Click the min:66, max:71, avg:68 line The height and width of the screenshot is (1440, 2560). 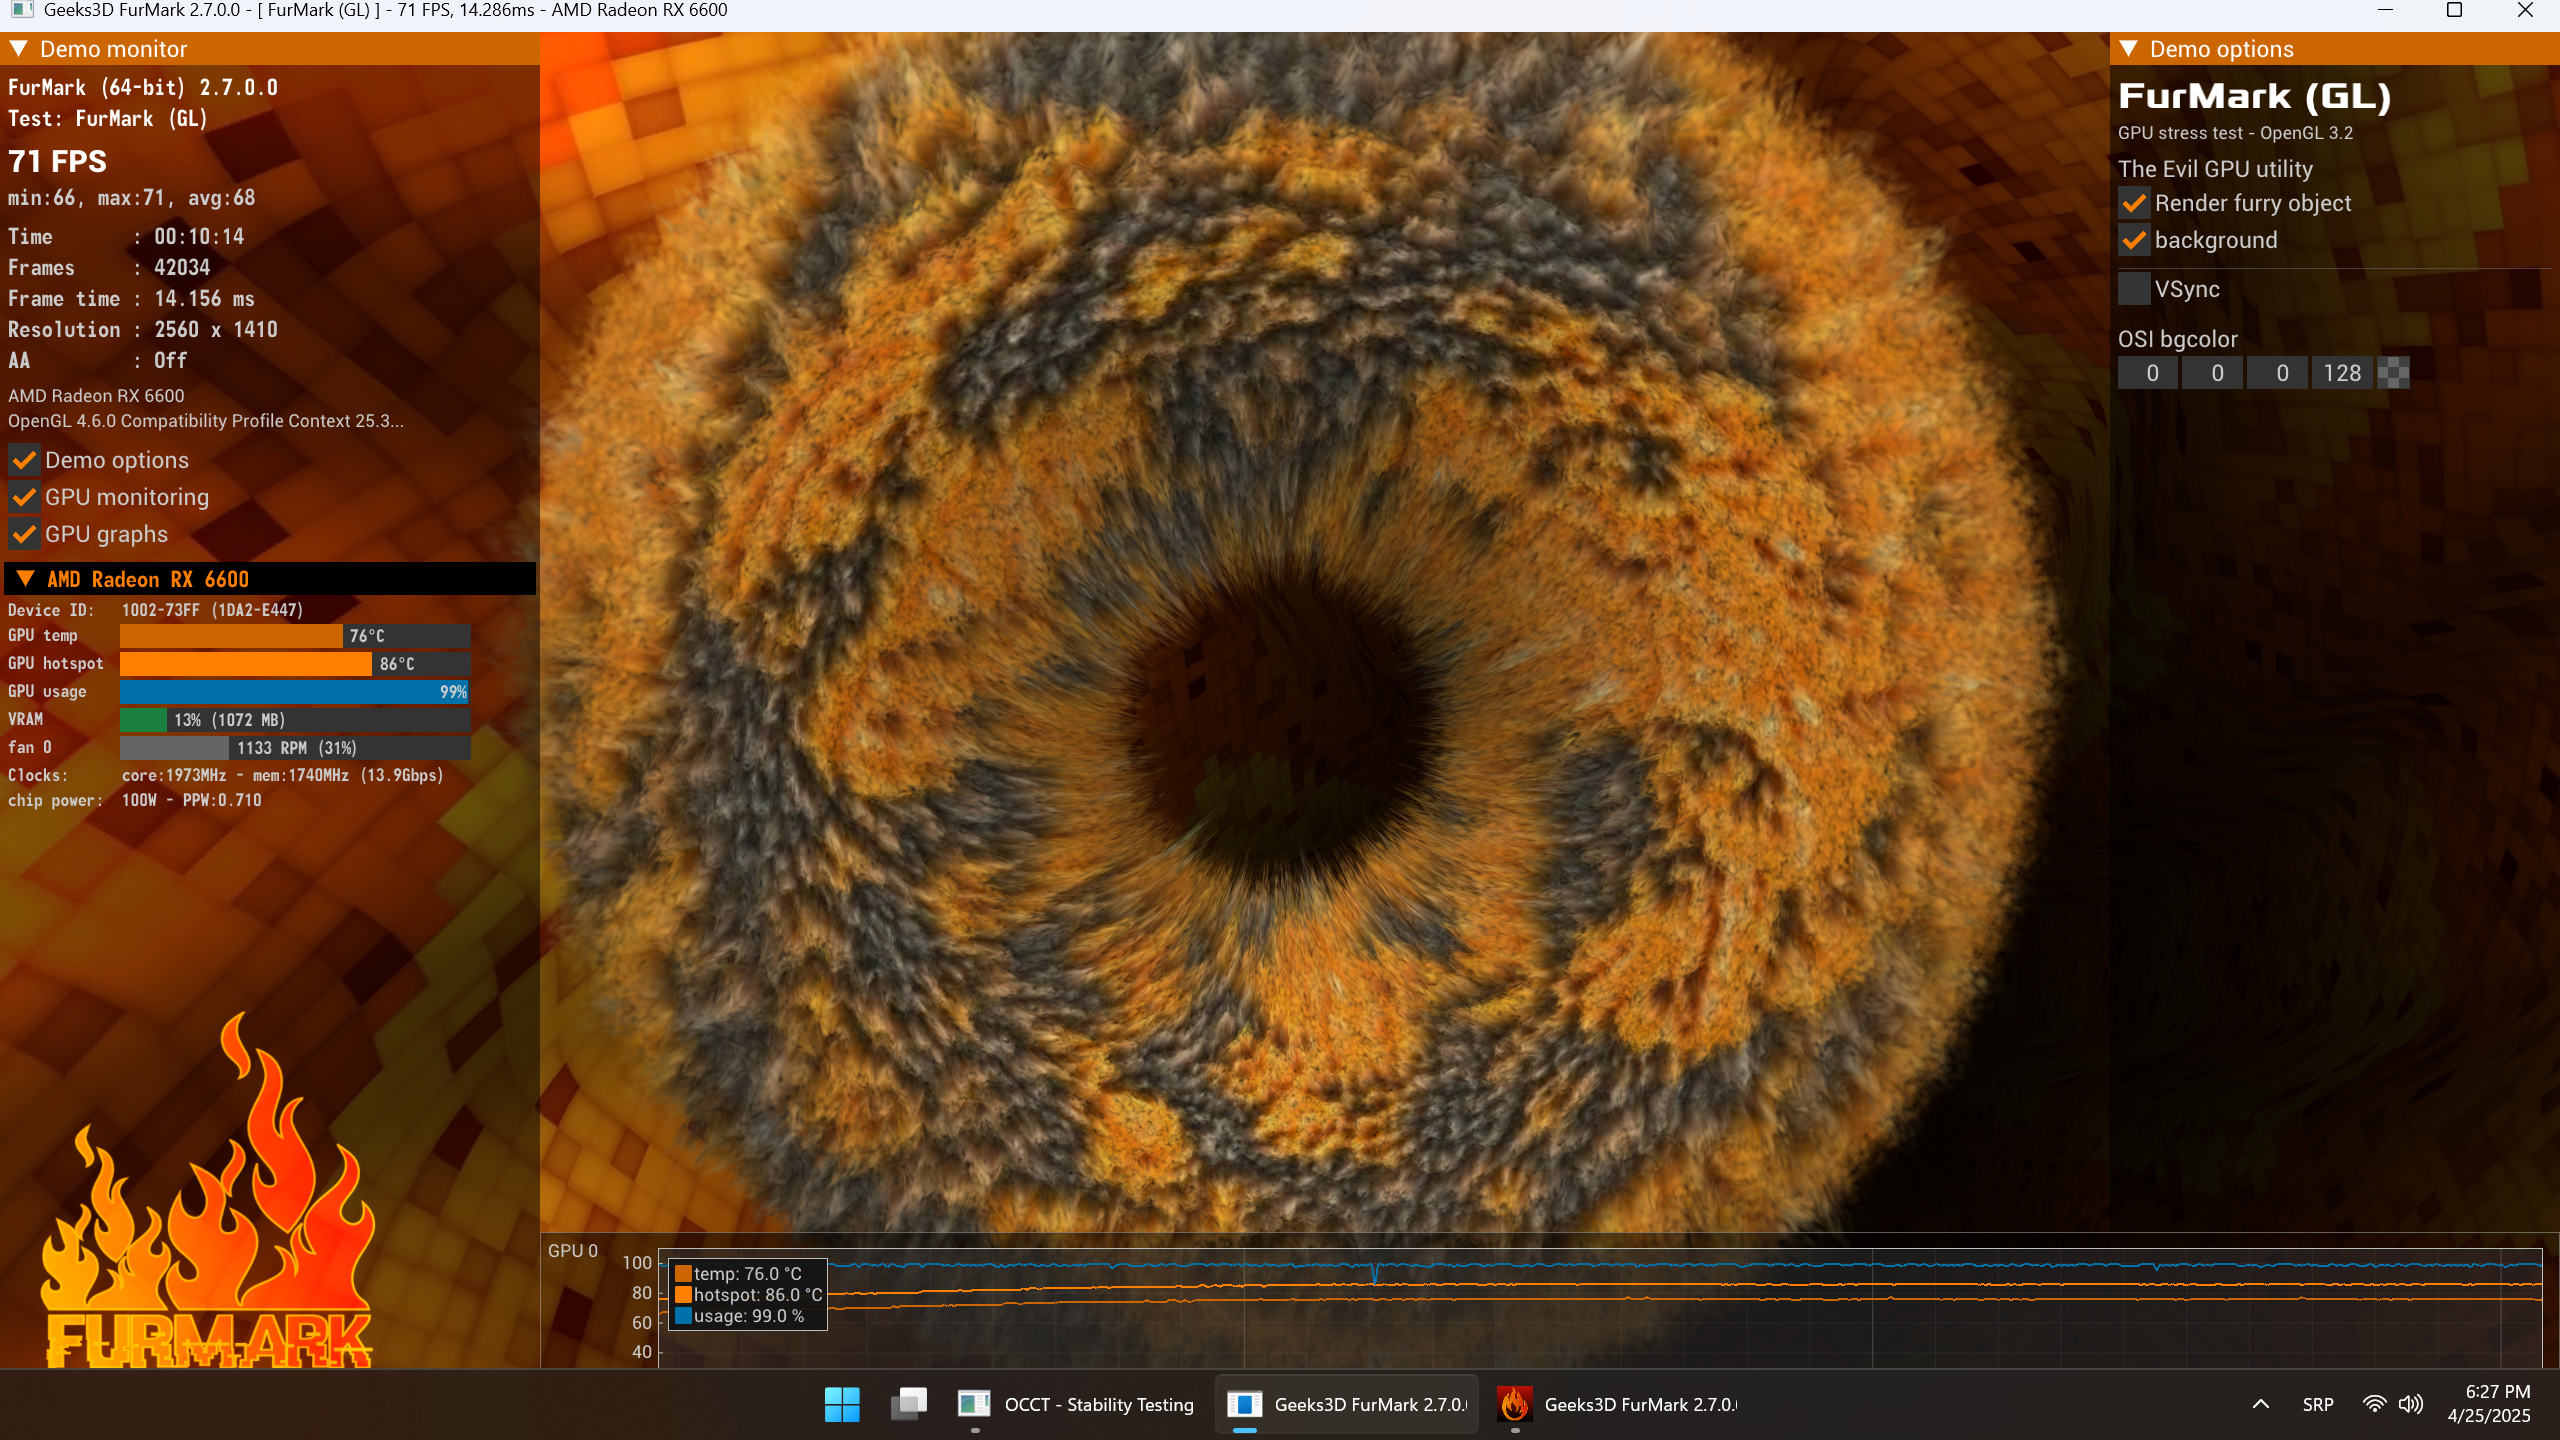point(132,198)
